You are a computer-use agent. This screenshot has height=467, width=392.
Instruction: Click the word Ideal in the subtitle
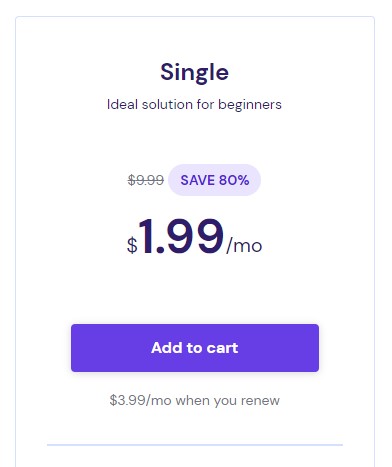(122, 105)
